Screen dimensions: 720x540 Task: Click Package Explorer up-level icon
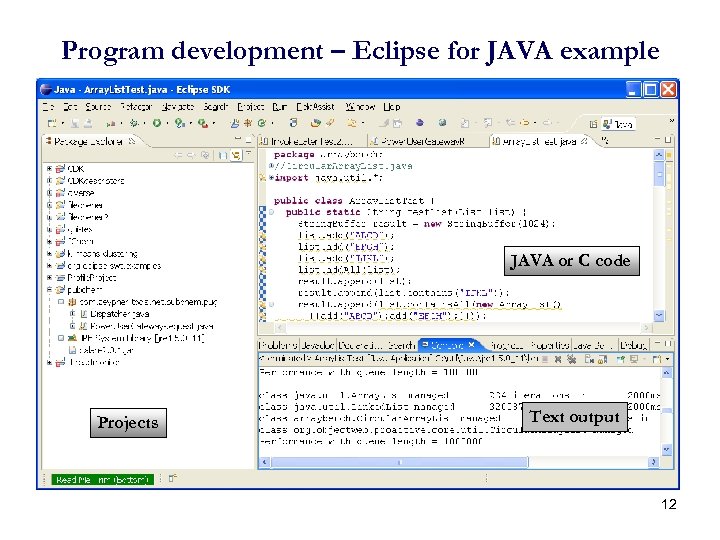point(205,155)
